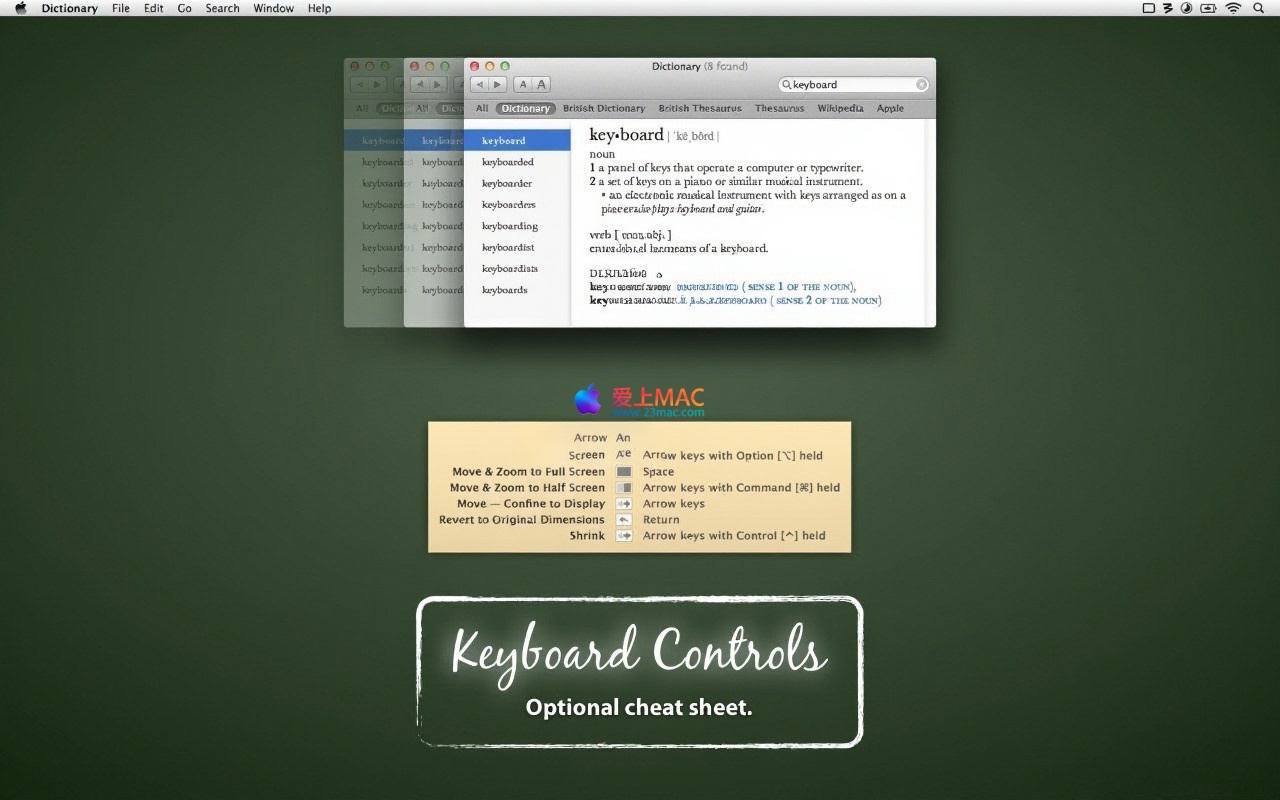The height and width of the screenshot is (800, 1280).
Task: Select 'keyboardist' in the results list
Action: 508,247
